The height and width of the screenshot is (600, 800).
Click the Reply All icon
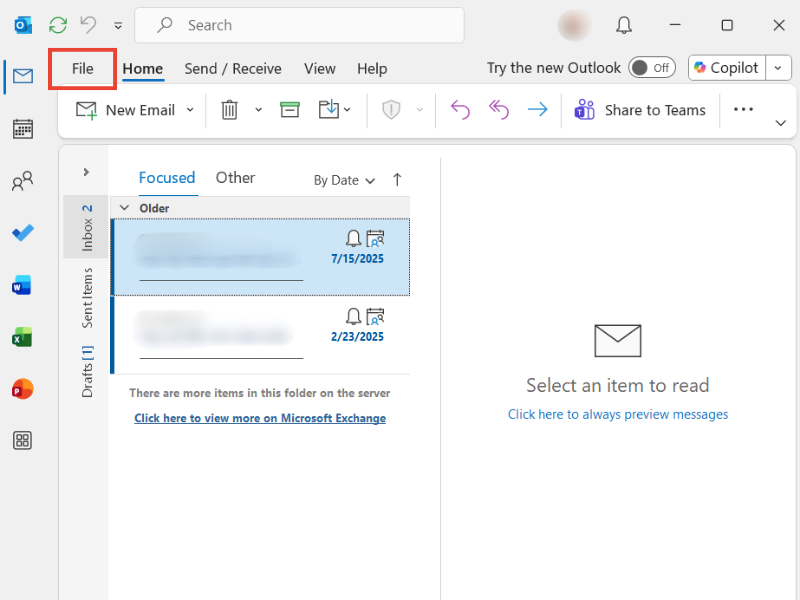tap(499, 110)
